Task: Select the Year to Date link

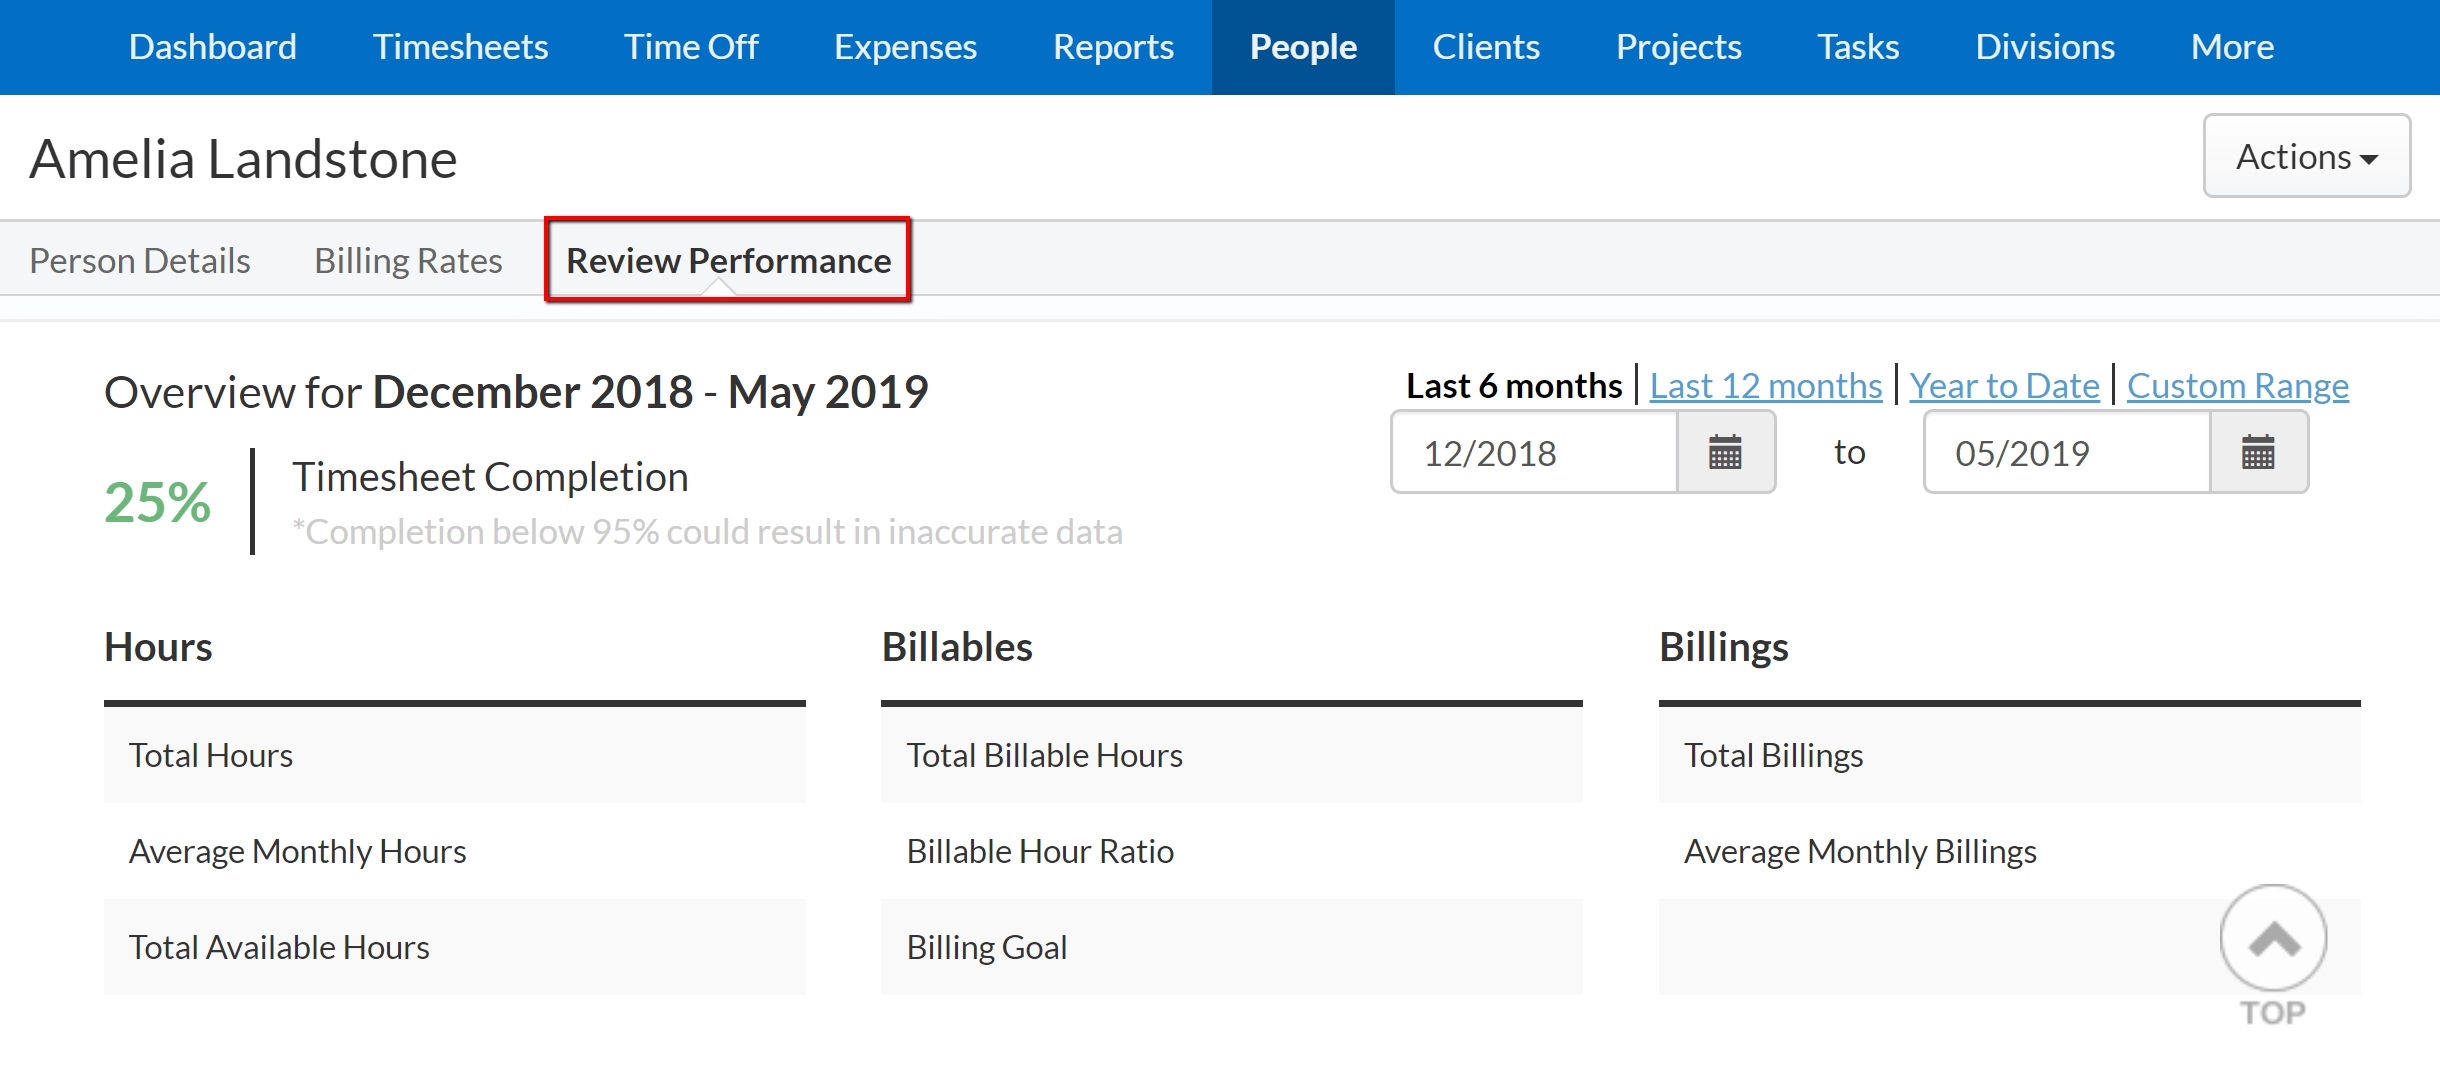Action: (2004, 385)
